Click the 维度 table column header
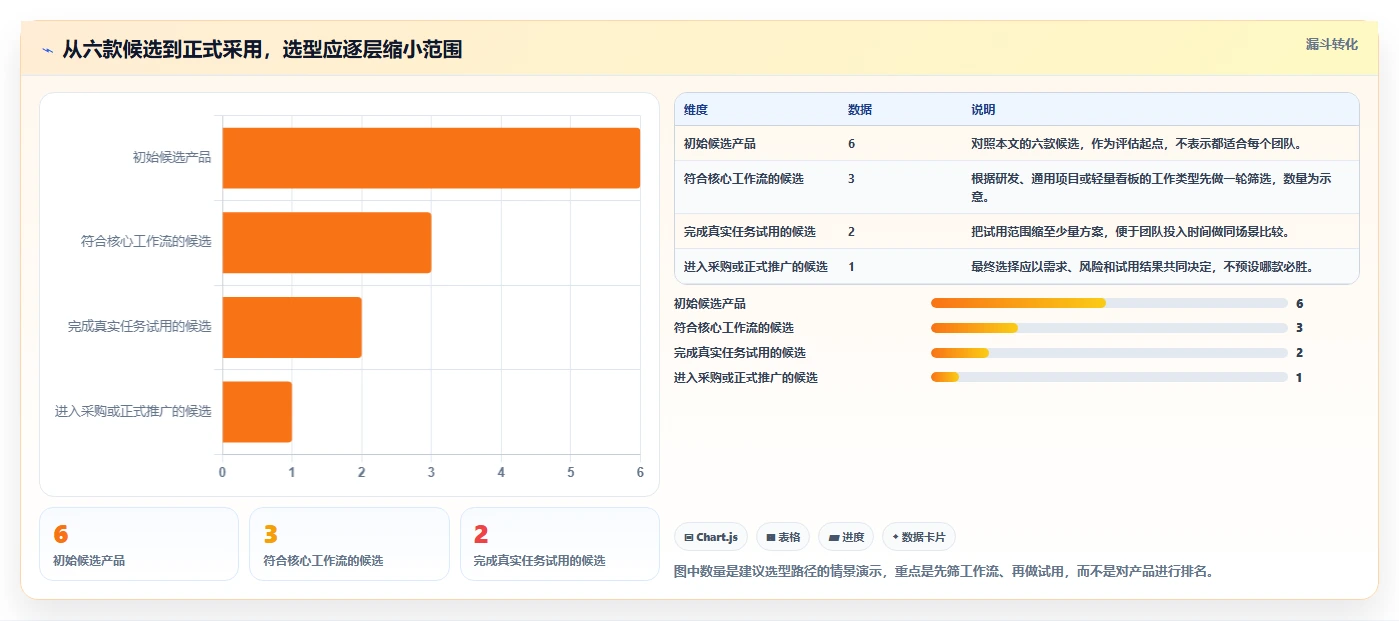Screen dimensions: 1399x621 click(x=696, y=110)
